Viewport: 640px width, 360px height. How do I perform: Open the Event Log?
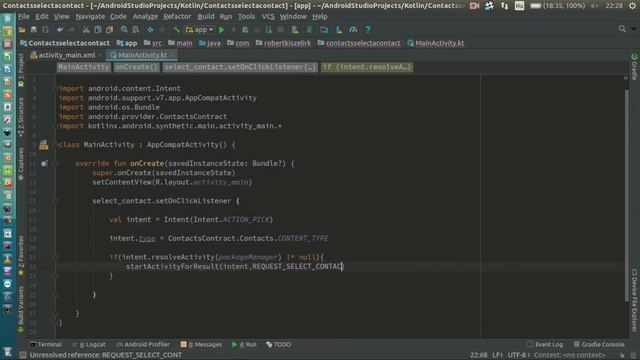coord(545,344)
